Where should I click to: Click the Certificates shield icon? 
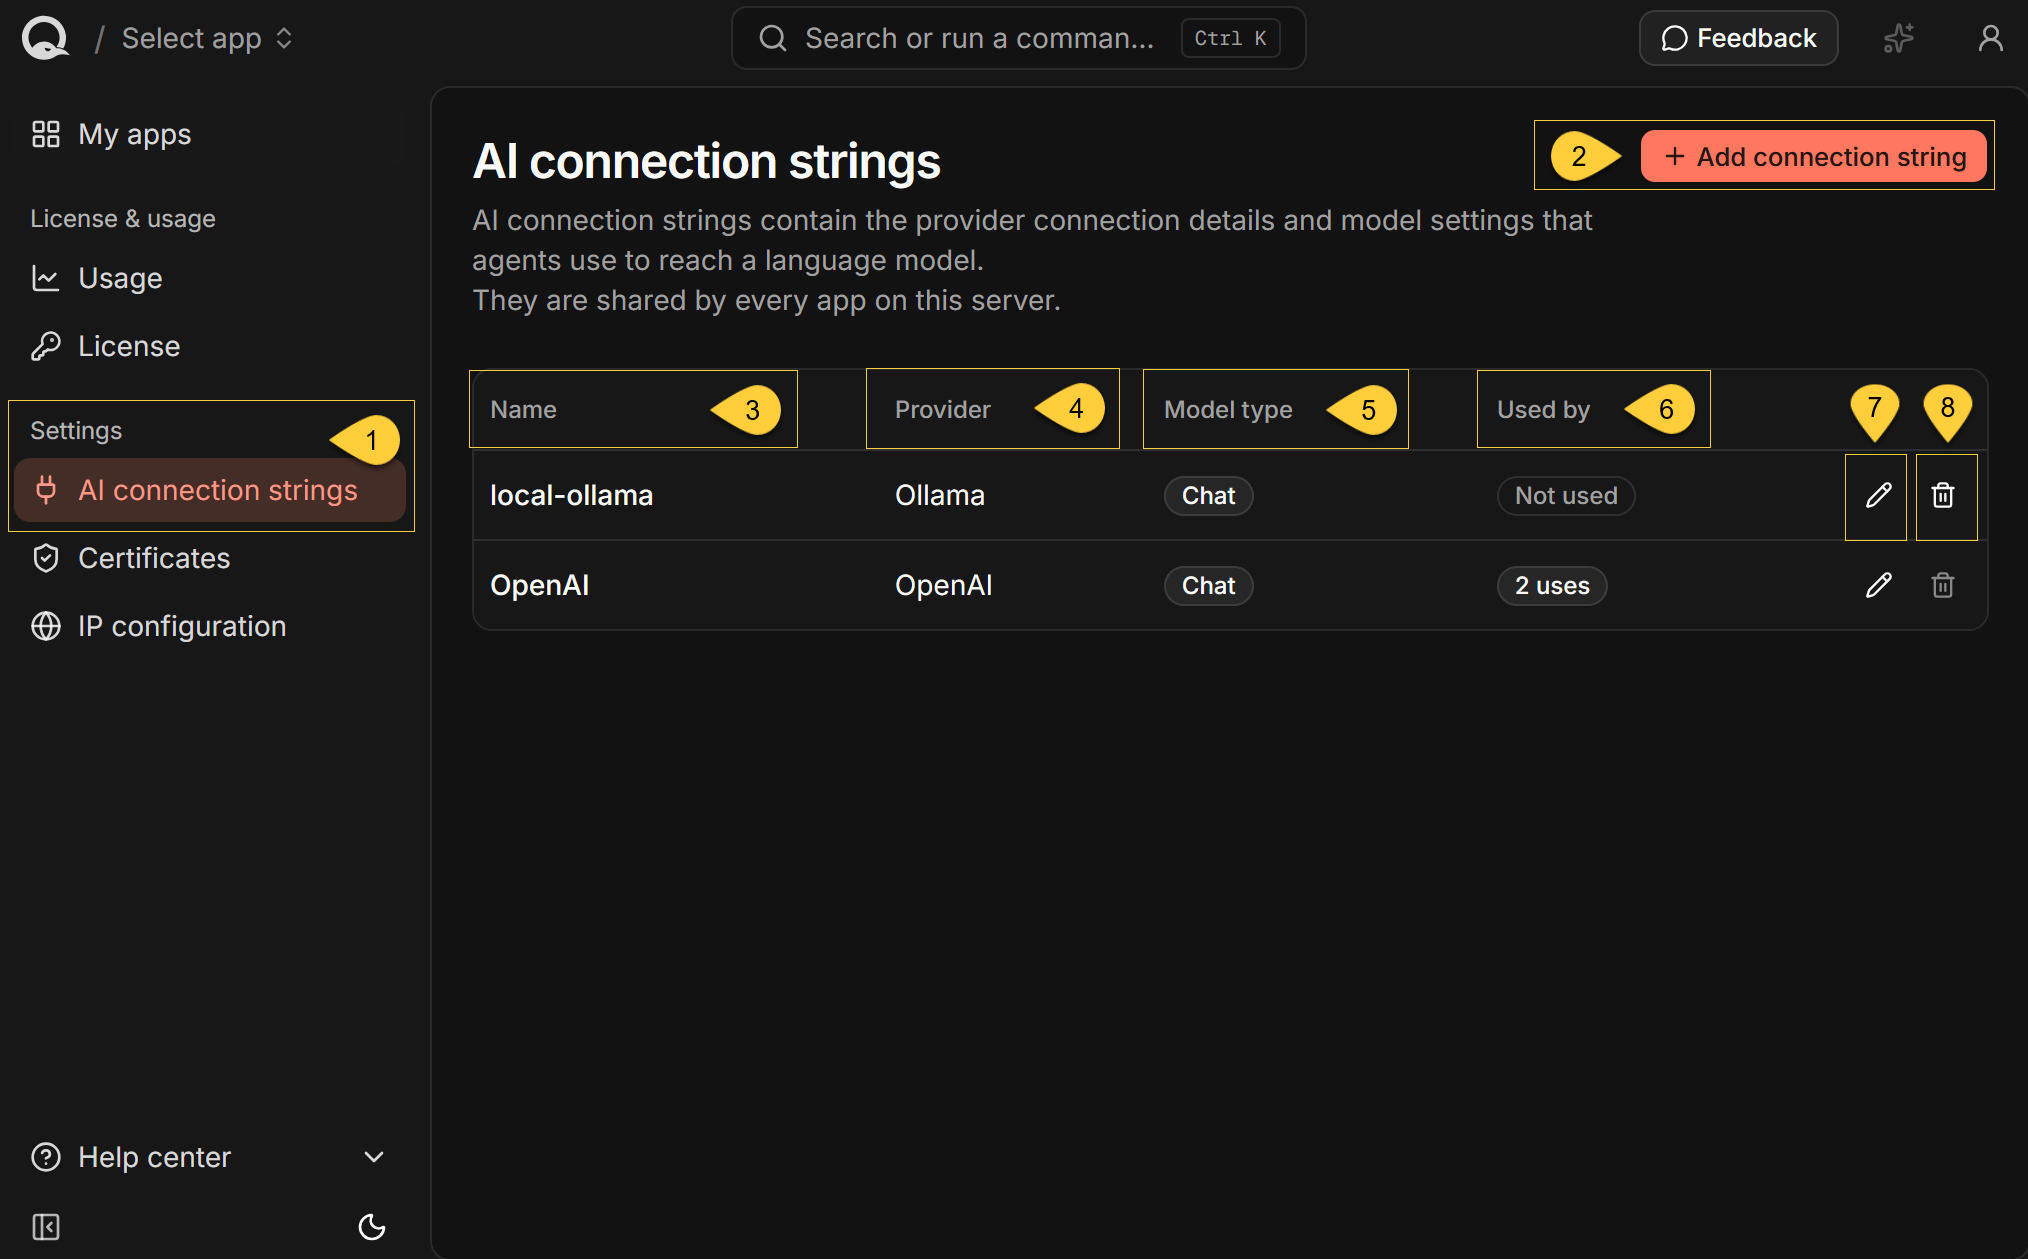coord(46,558)
